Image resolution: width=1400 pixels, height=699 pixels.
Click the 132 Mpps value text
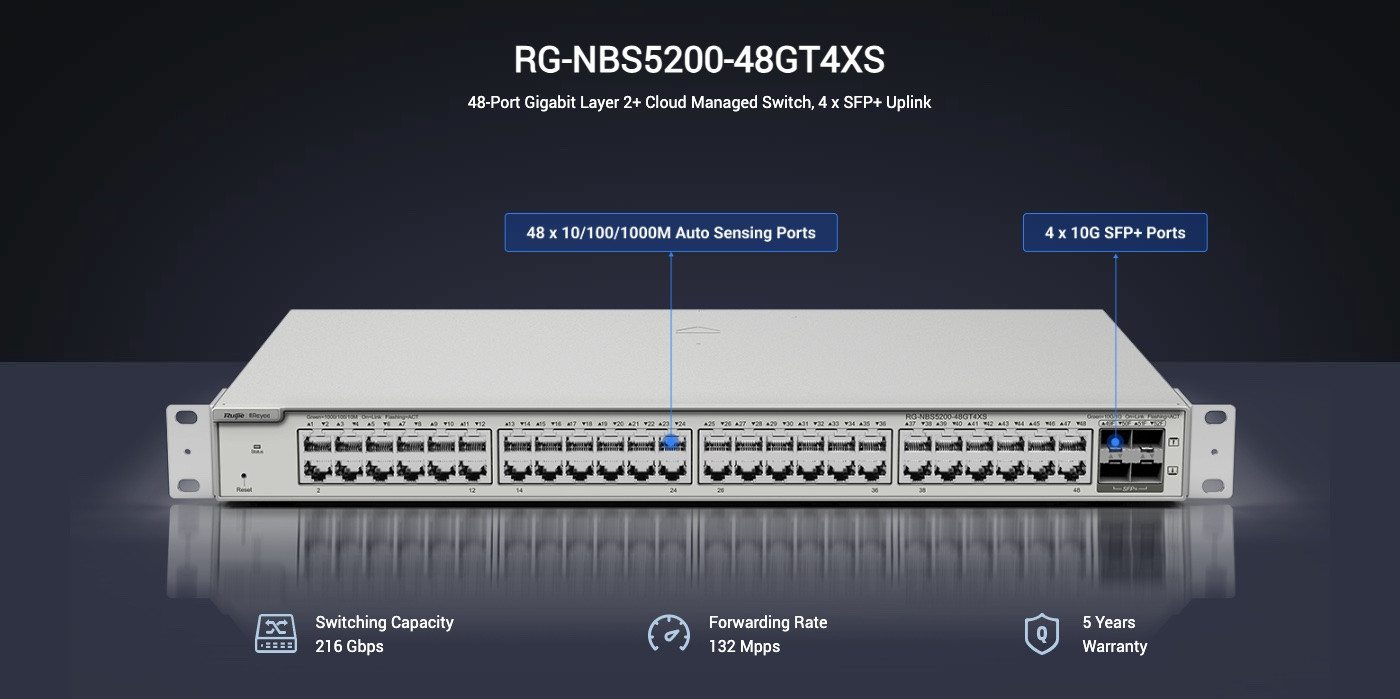coord(744,646)
